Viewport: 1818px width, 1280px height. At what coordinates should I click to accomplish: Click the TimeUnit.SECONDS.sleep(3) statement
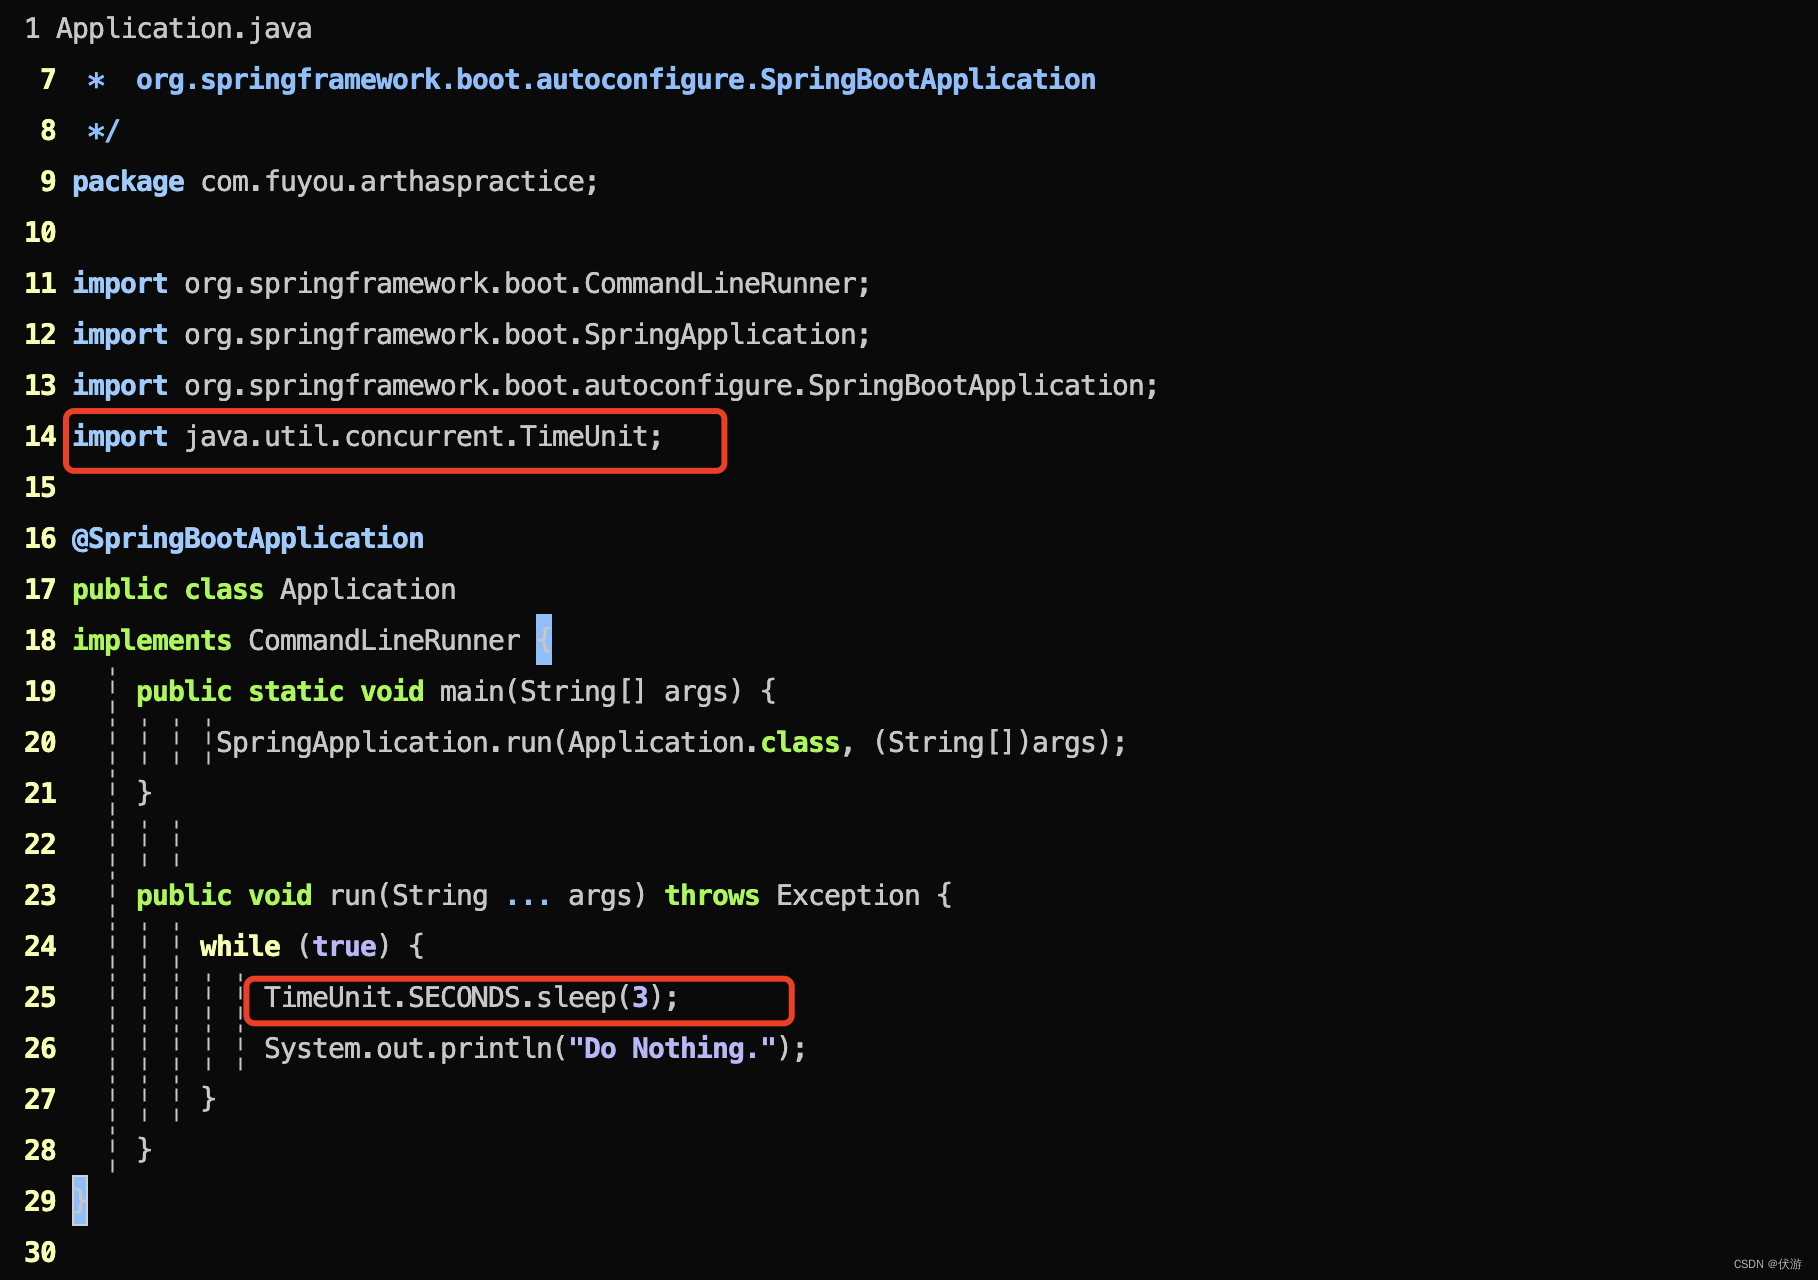pyautogui.click(x=471, y=998)
